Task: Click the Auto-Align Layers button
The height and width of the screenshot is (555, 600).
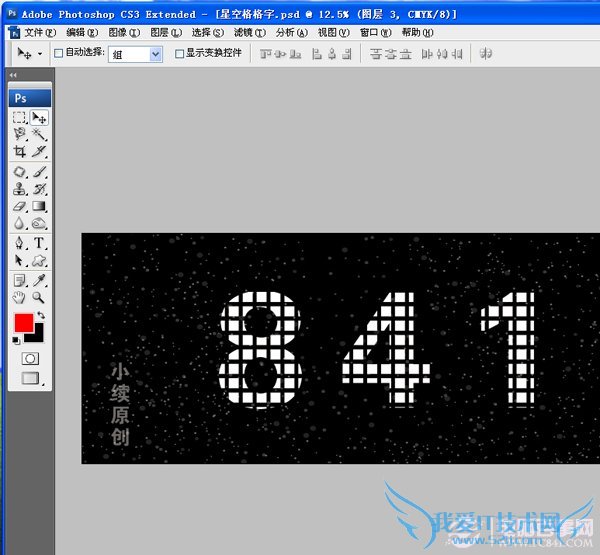Action: pyautogui.click(x=486, y=54)
